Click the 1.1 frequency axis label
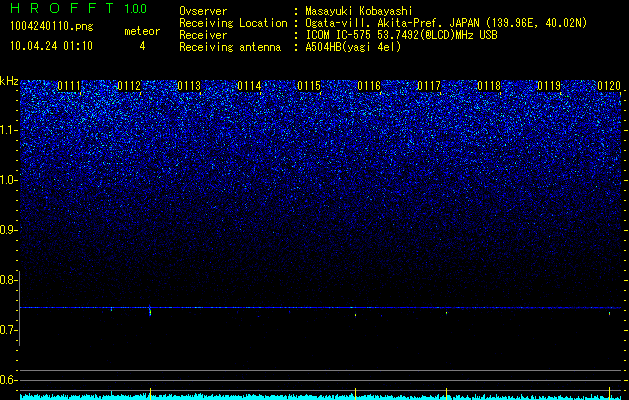Screen dimensions: 629x400 [8, 130]
